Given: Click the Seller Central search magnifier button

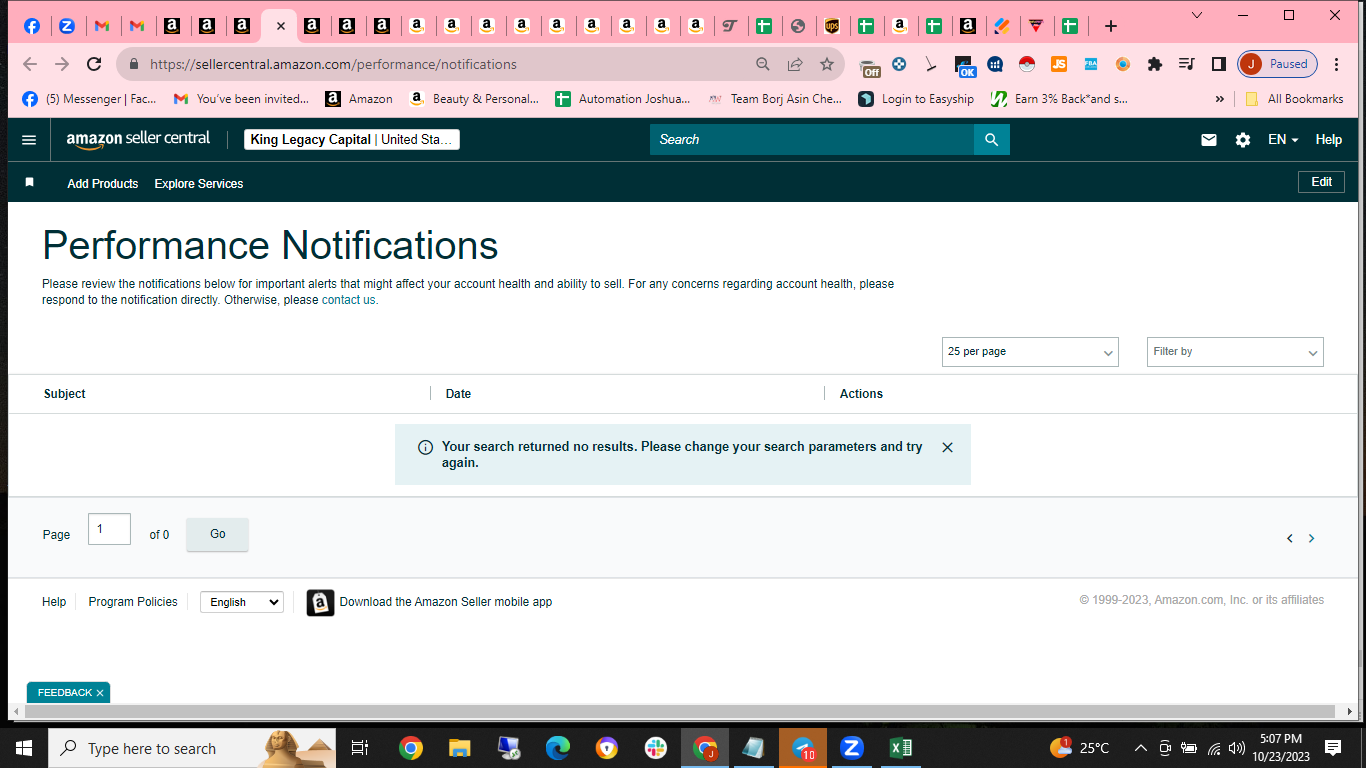Looking at the screenshot, I should coord(992,140).
